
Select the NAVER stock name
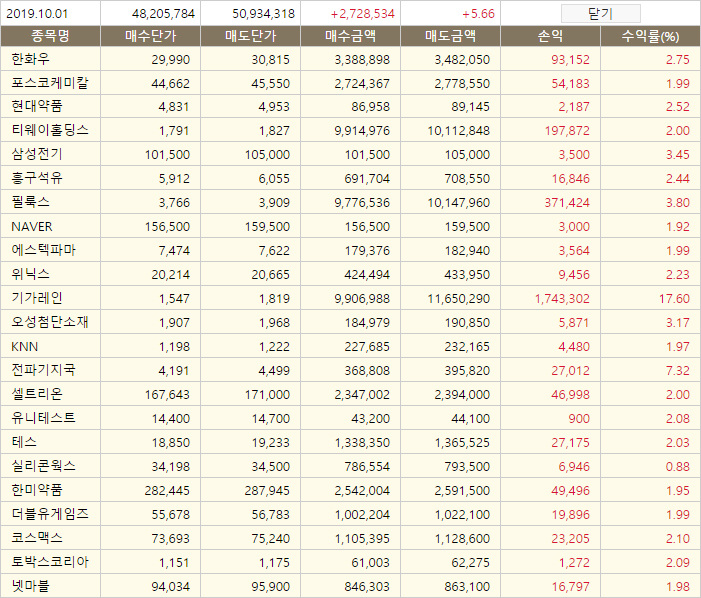pos(32,227)
